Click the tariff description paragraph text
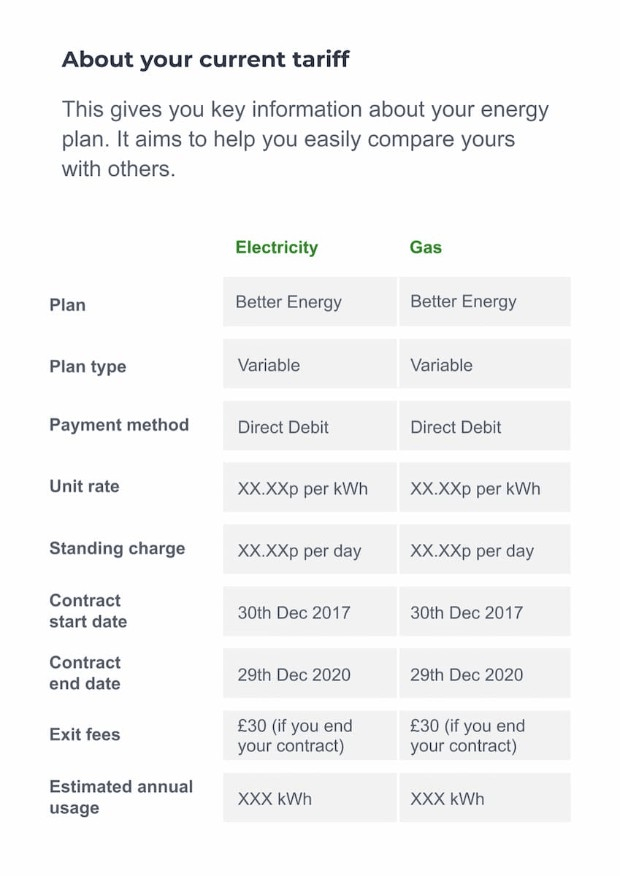Viewport: 620px width, 876px height. point(305,139)
